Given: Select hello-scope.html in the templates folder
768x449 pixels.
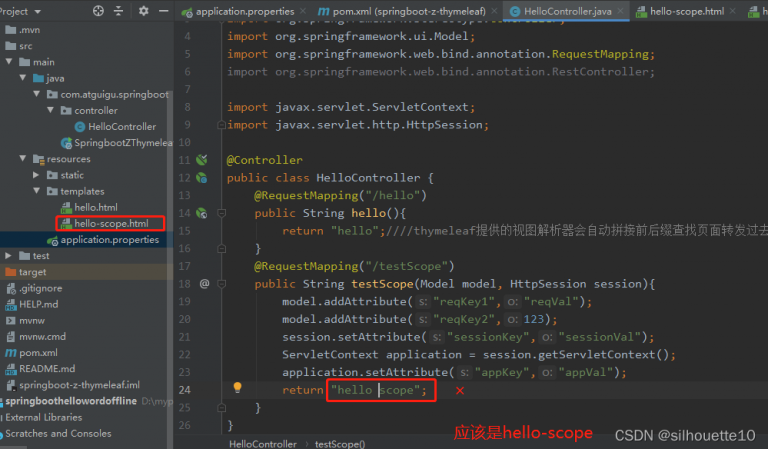Looking at the screenshot, I should [x=110, y=223].
